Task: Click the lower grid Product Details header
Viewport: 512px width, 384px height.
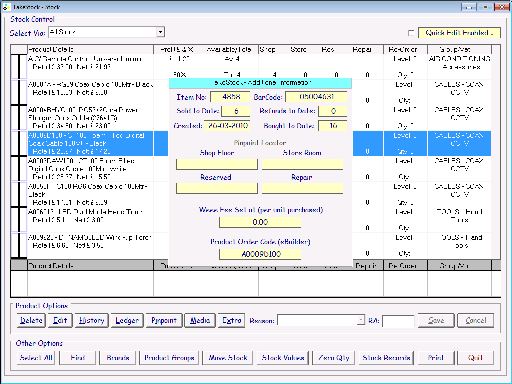Action: point(90,266)
